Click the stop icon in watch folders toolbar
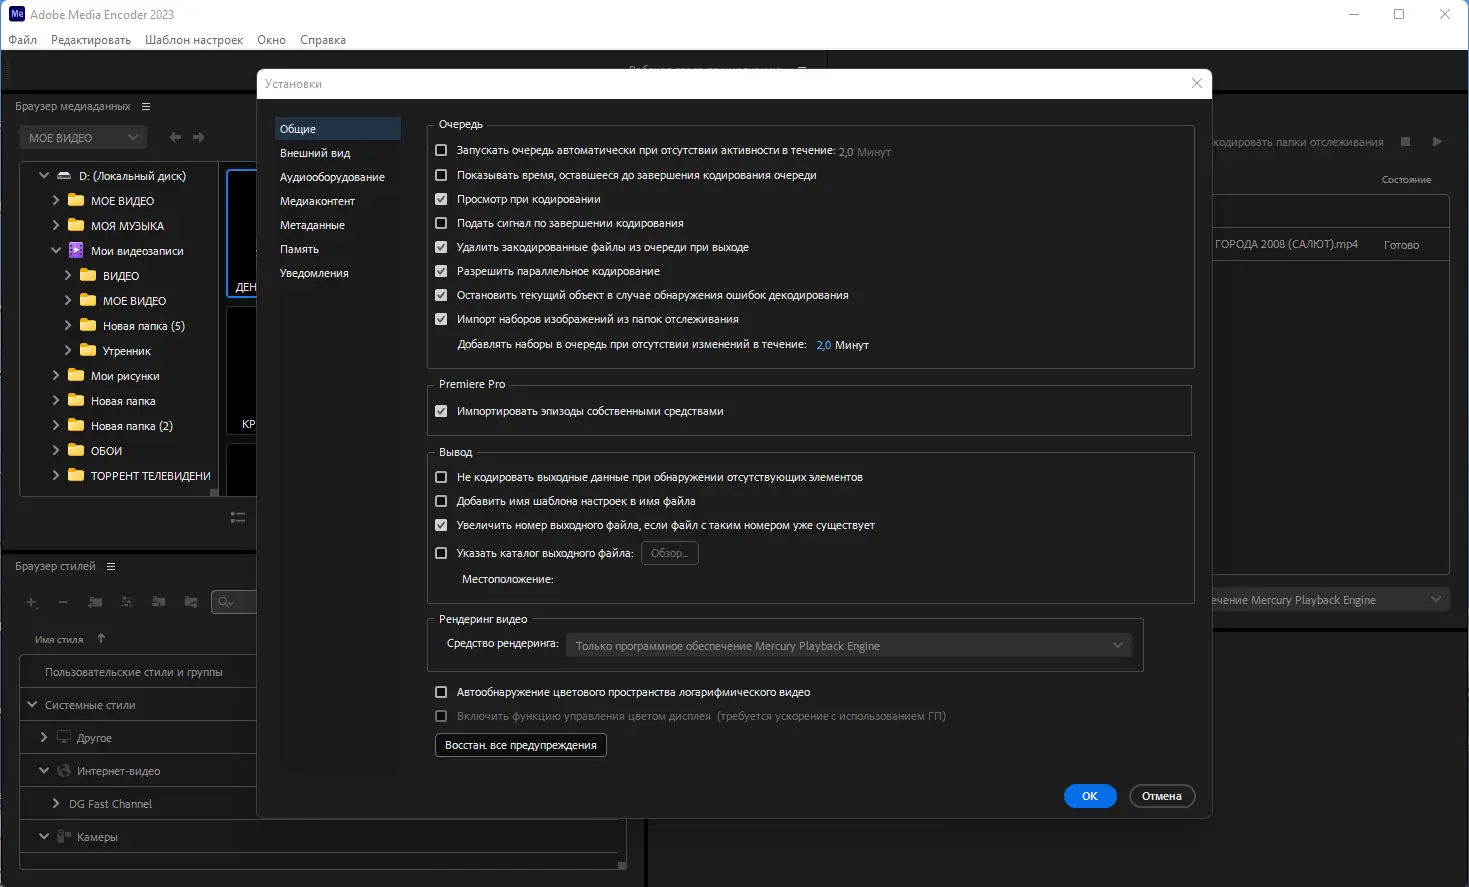 (x=1405, y=142)
